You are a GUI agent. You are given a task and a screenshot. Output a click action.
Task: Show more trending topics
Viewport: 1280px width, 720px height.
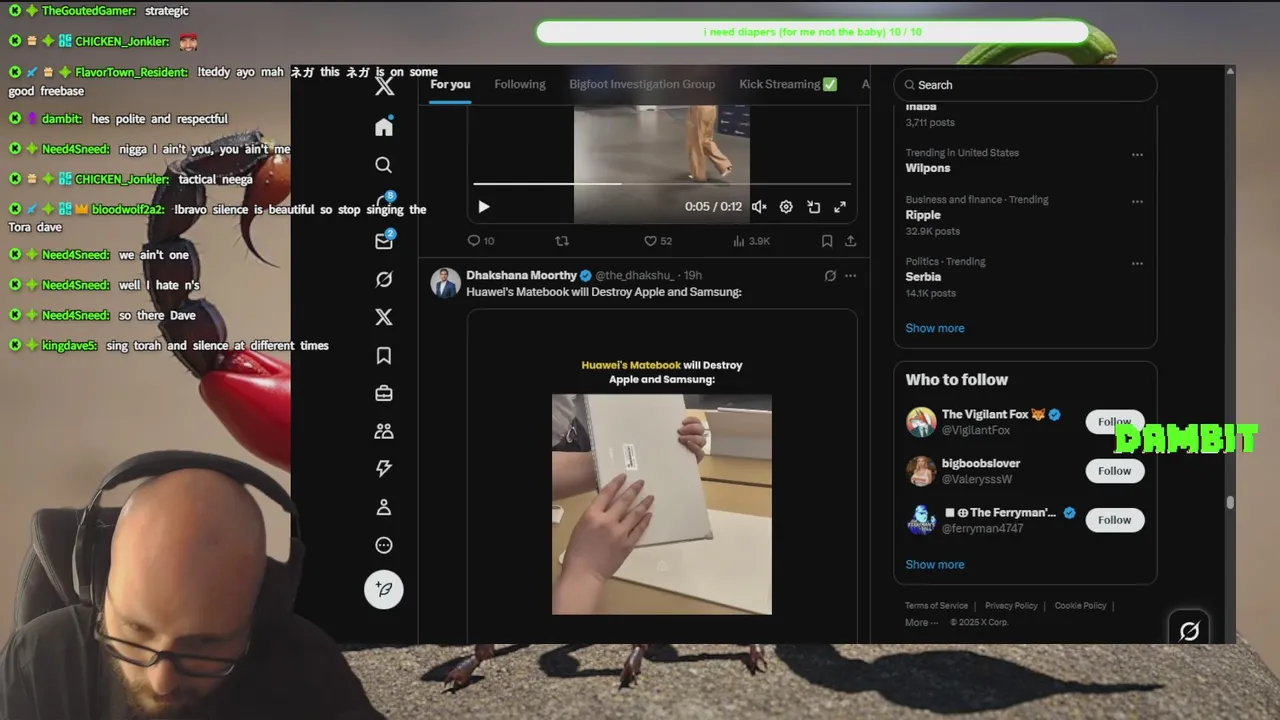(935, 328)
